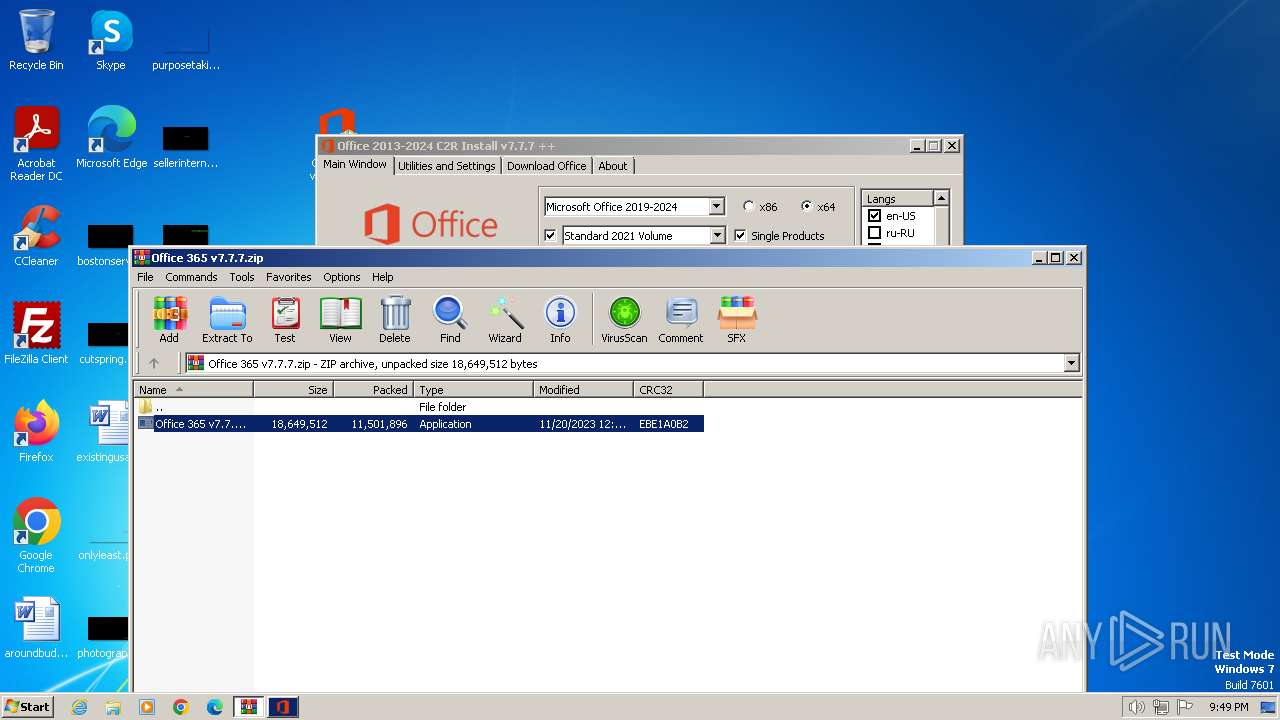Click Chrome icon in taskbar
This screenshot has height=720, width=1280.
click(x=181, y=707)
